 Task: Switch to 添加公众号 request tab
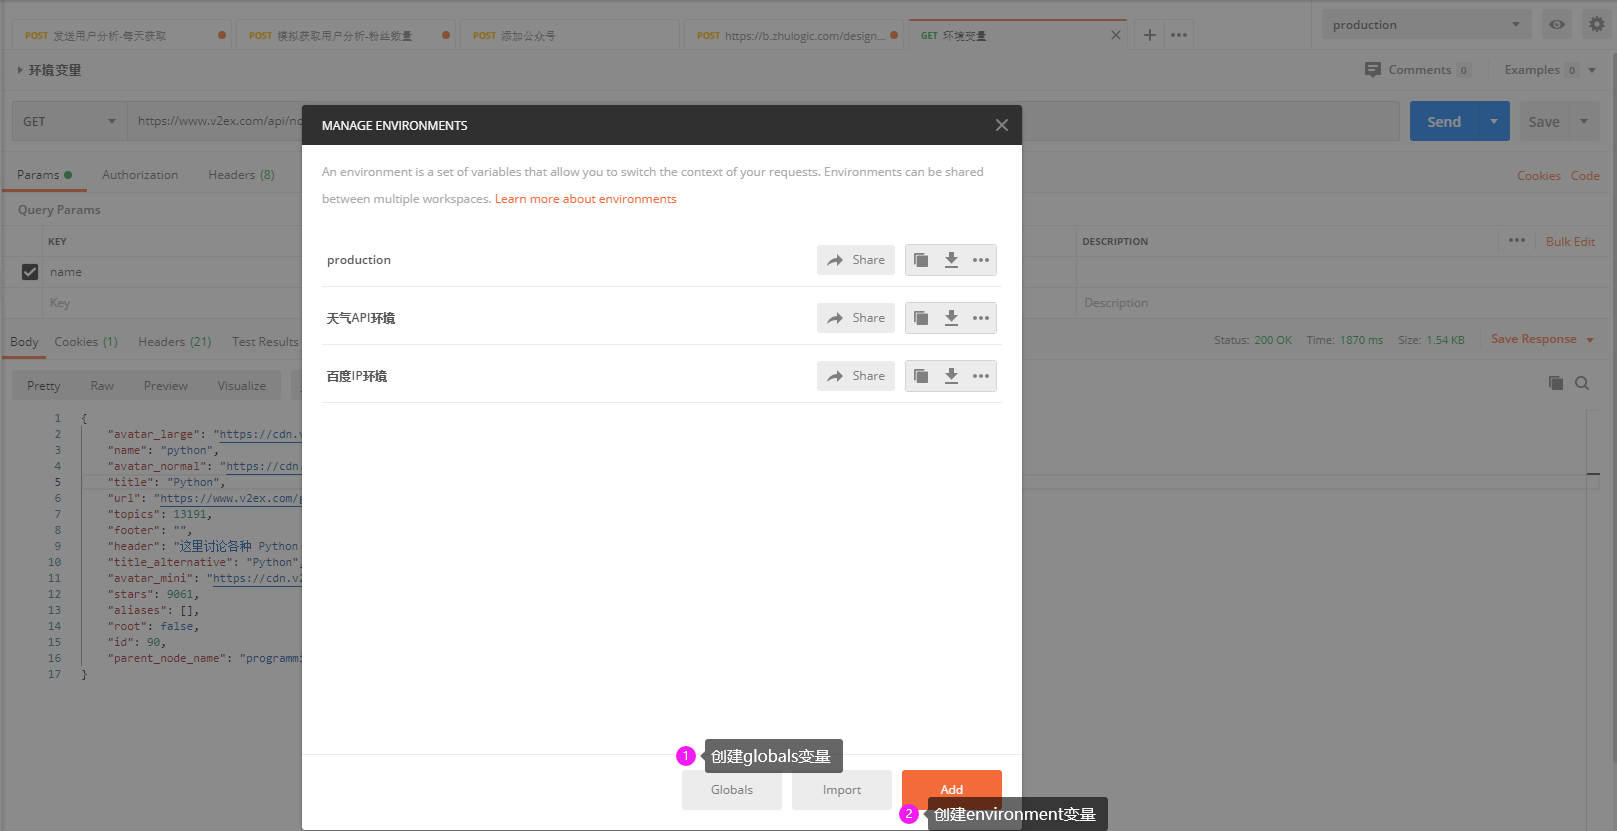[x=570, y=35]
